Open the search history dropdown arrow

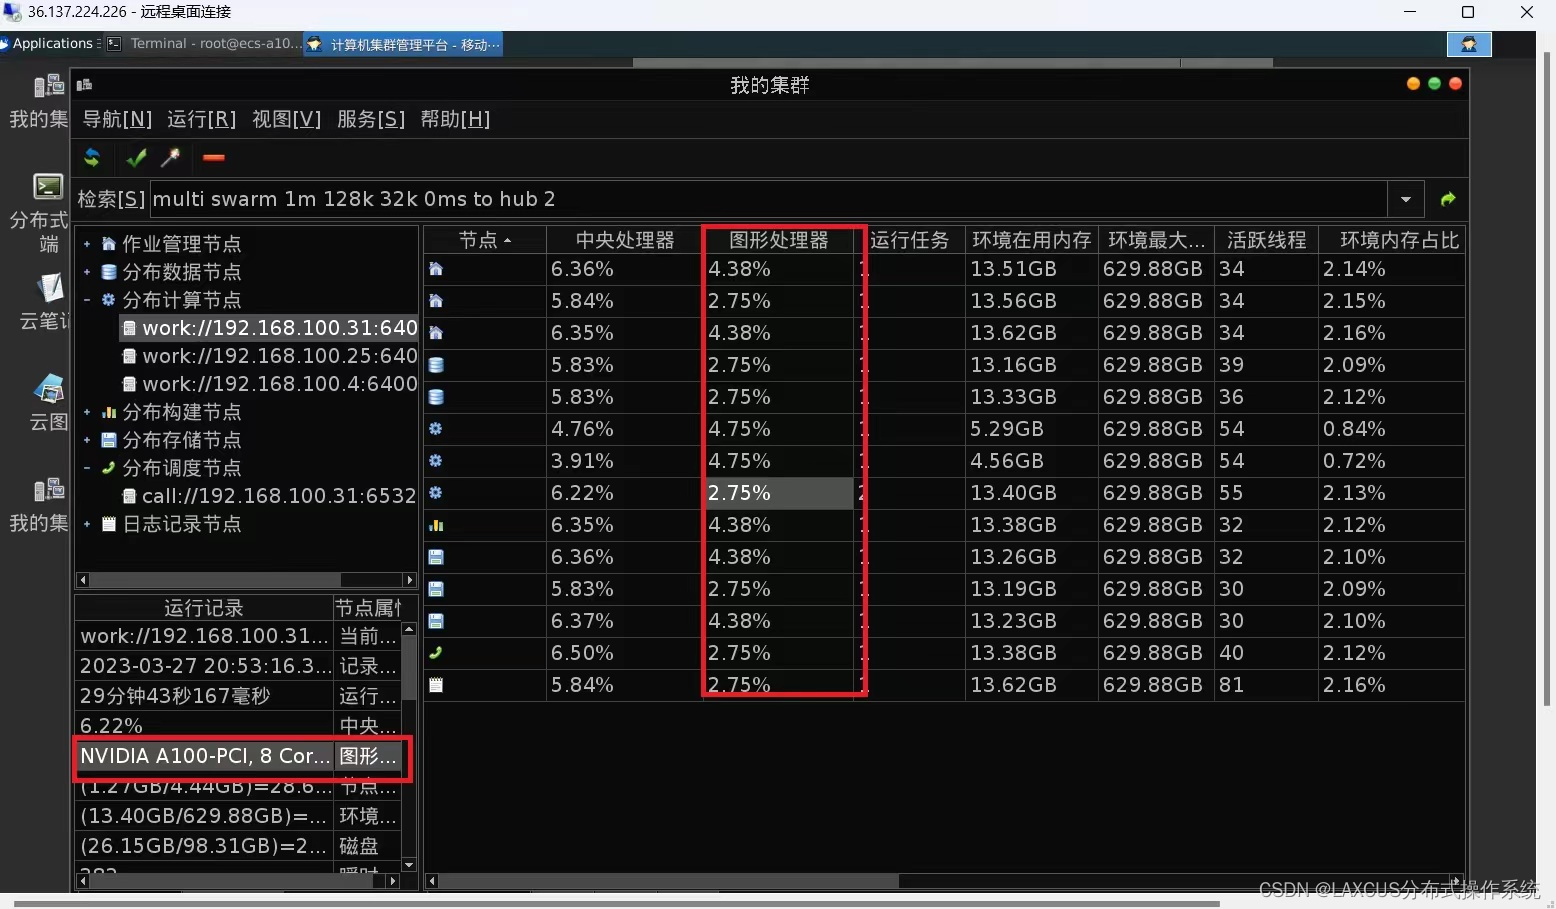pyautogui.click(x=1406, y=199)
